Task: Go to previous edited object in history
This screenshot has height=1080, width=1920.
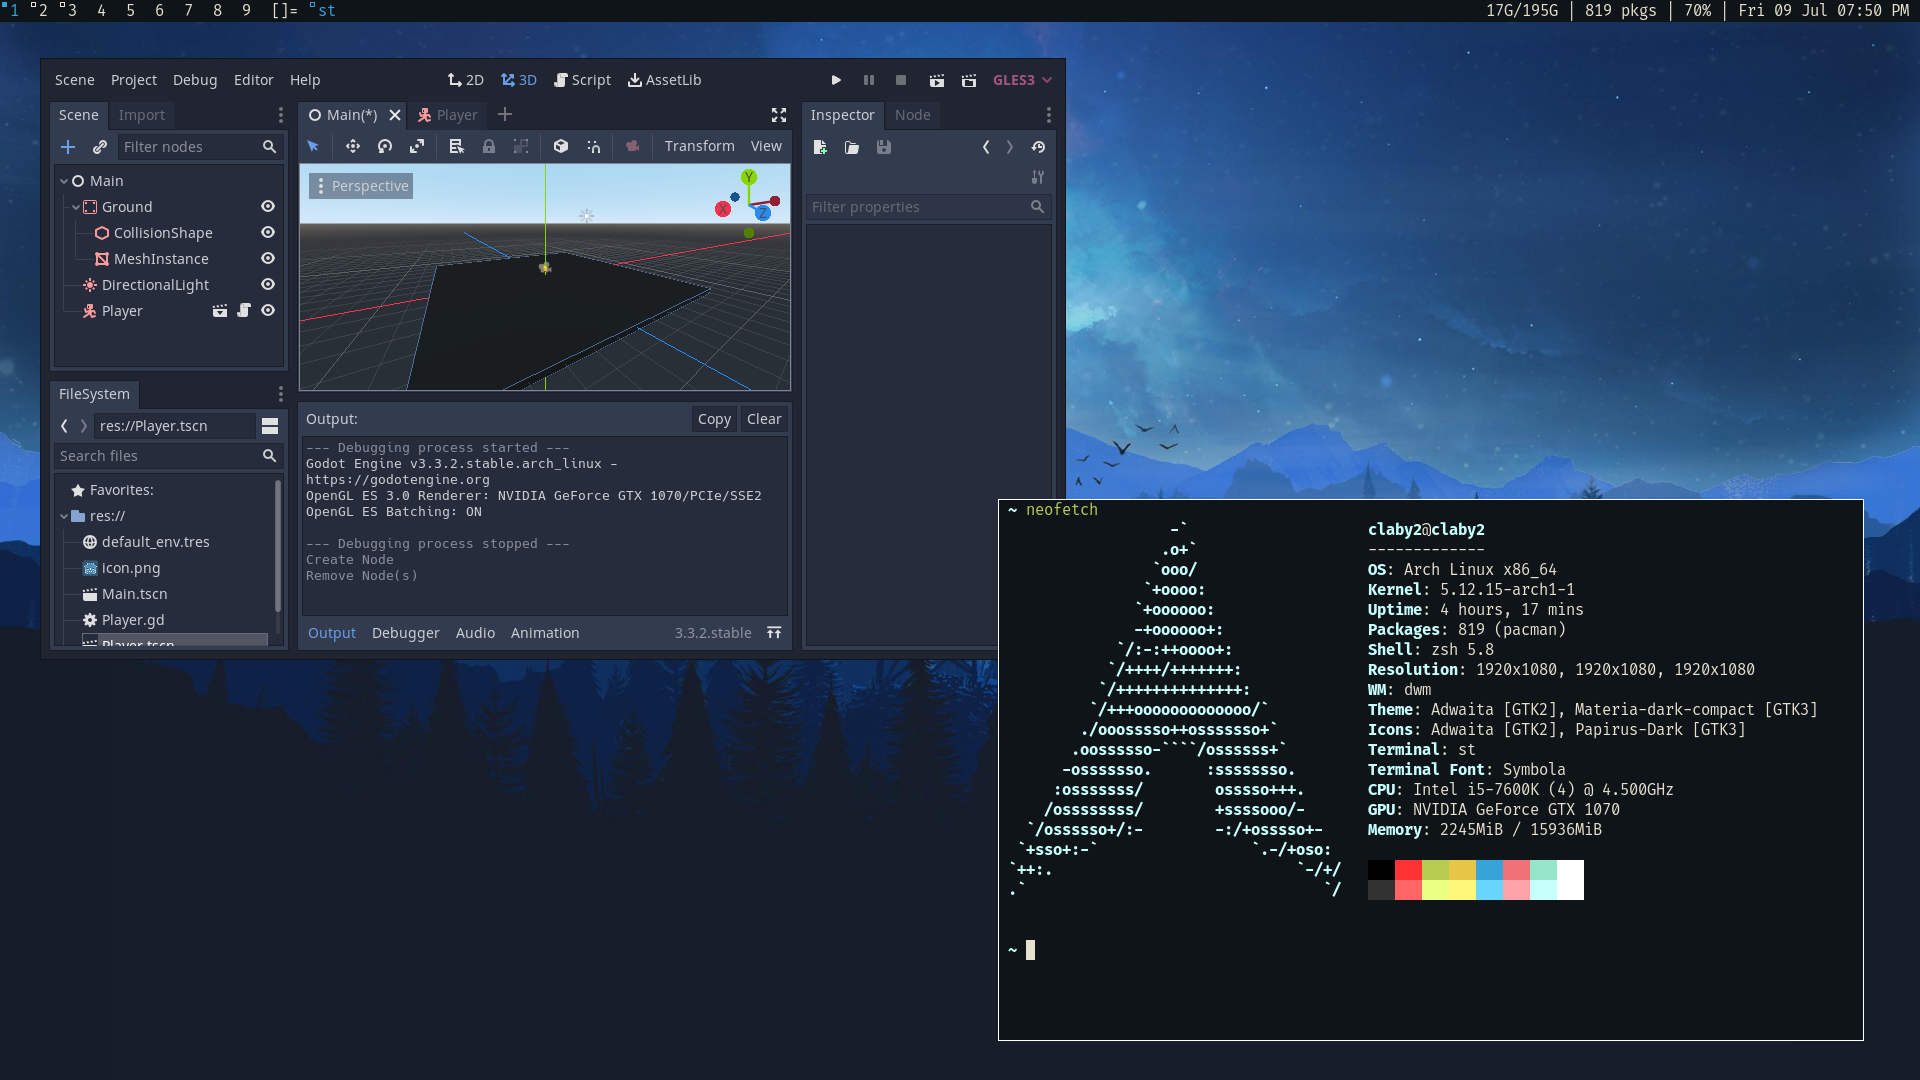Action: [986, 147]
